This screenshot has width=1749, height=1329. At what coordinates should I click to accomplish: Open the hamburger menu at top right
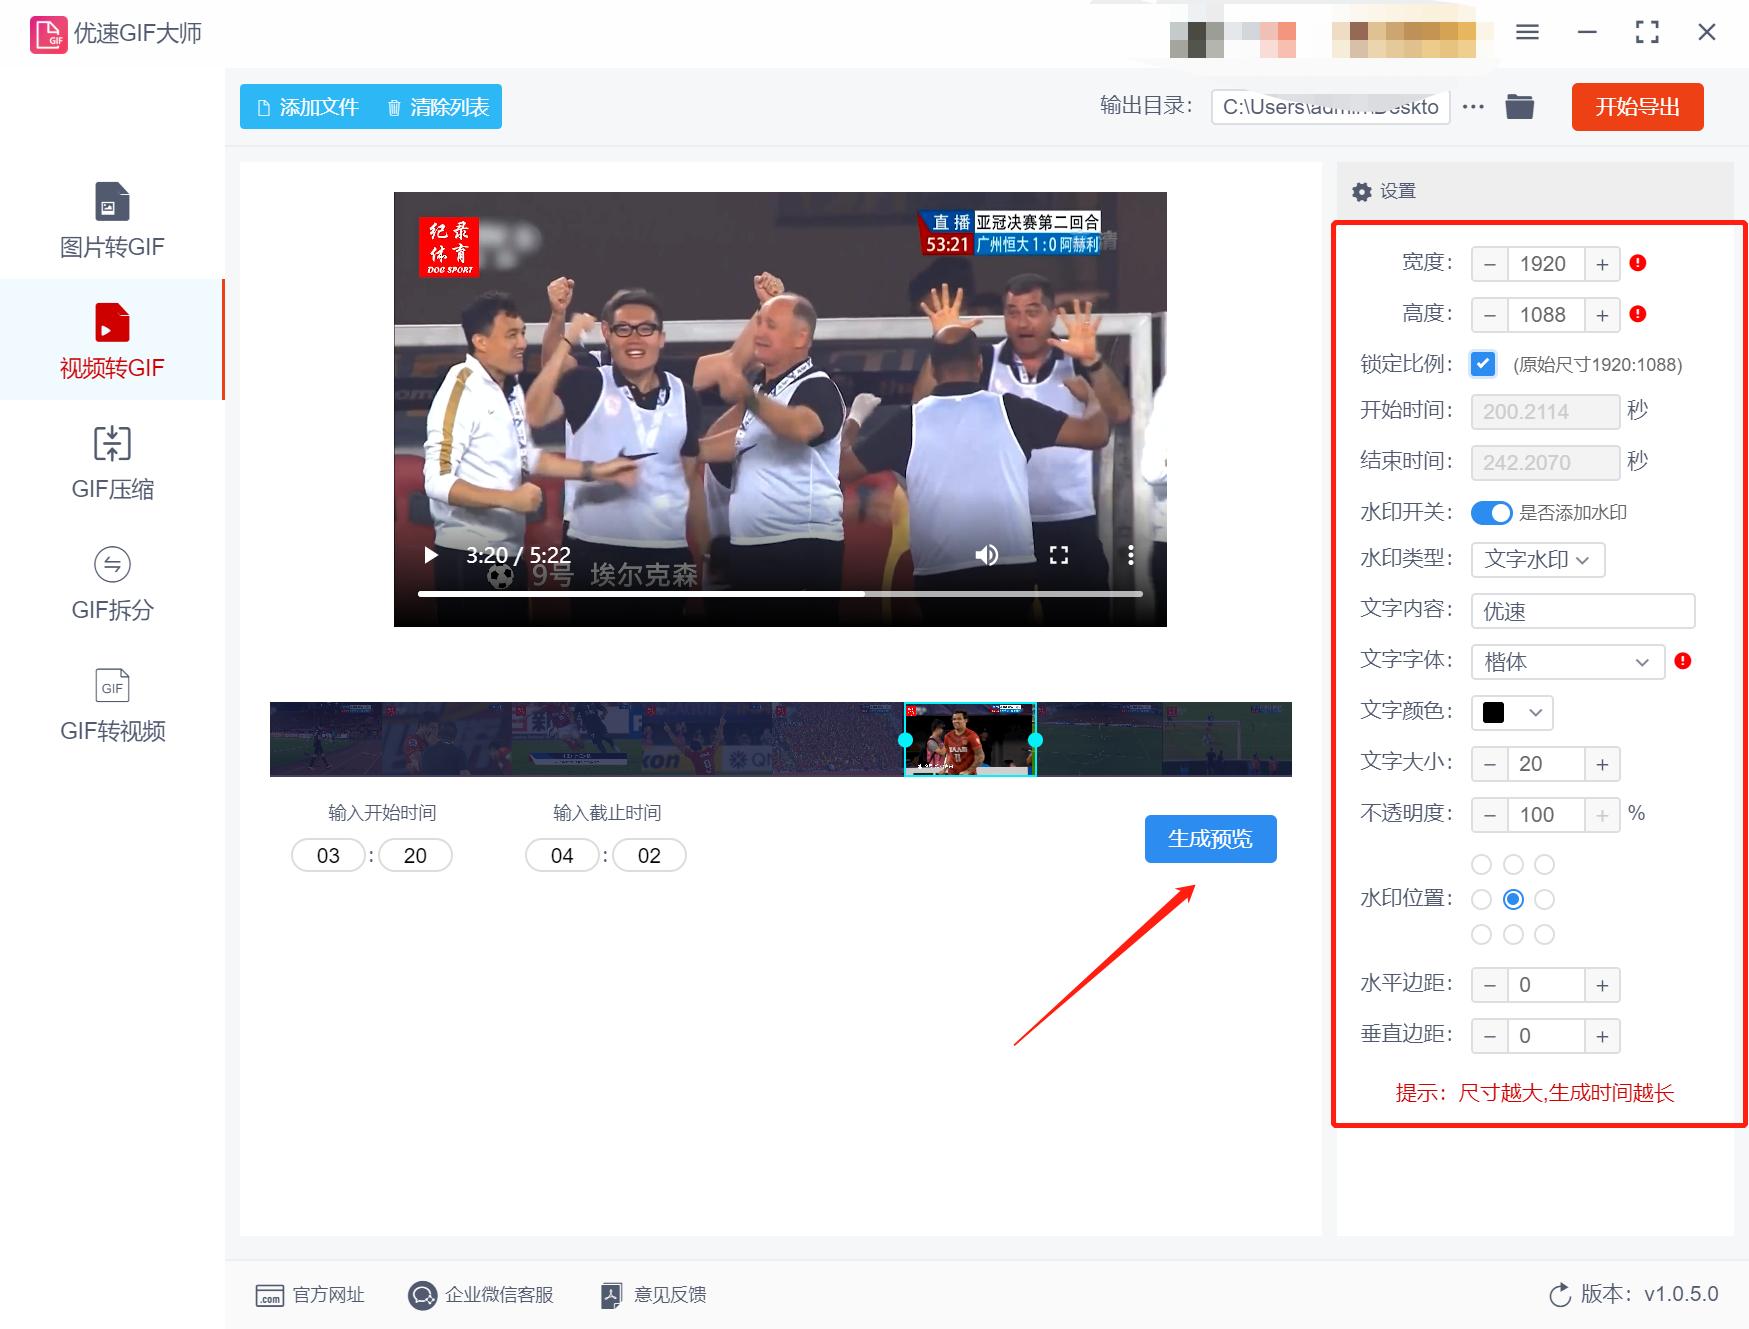click(1527, 32)
